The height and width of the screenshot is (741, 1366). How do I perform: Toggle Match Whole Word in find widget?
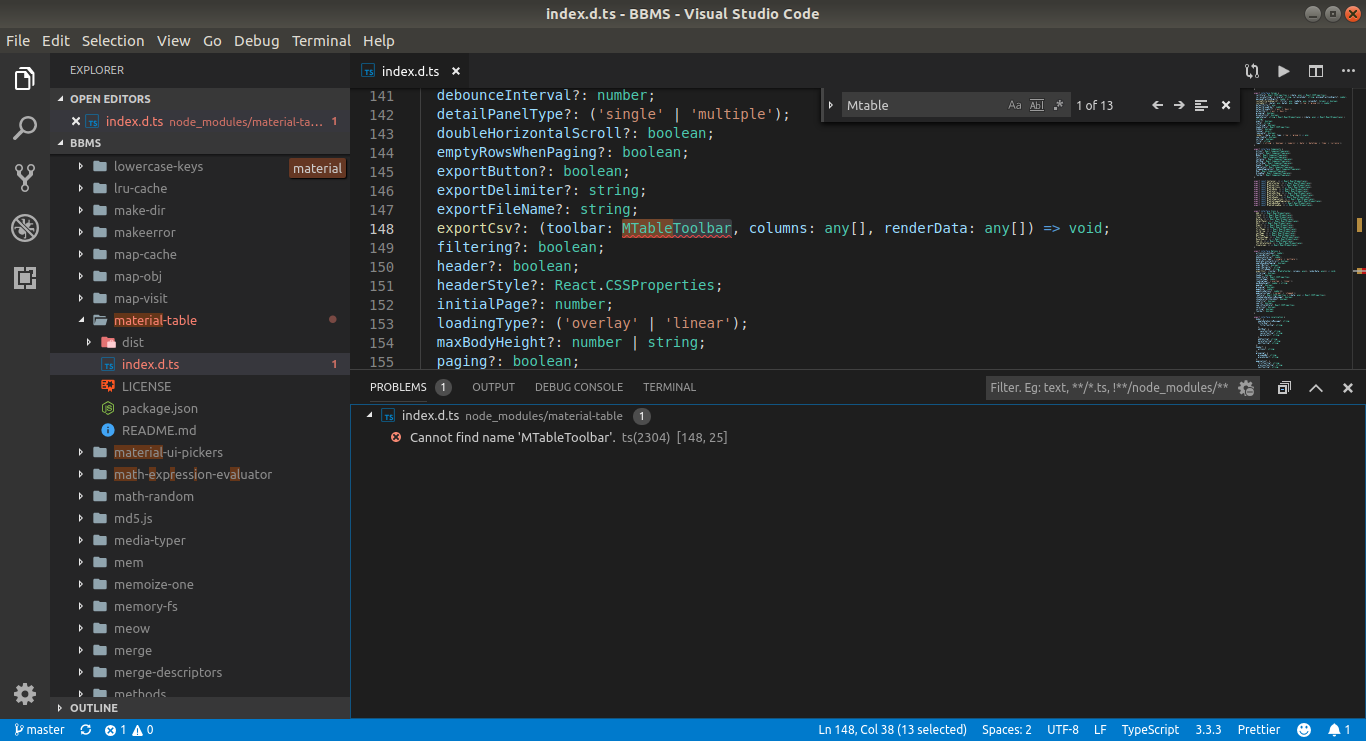pyautogui.click(x=1037, y=105)
